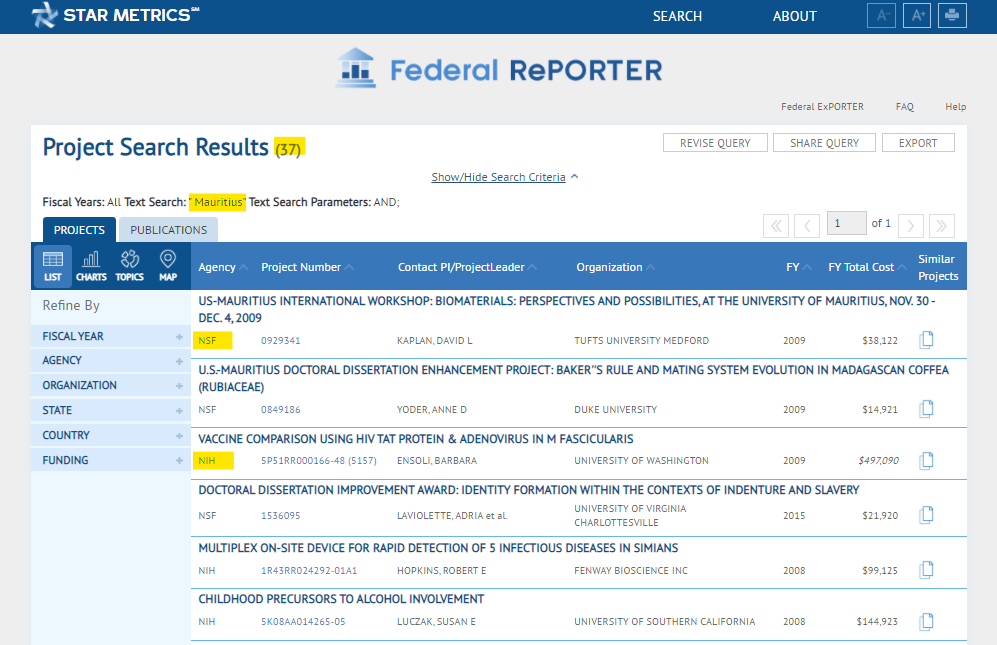Image resolution: width=997 pixels, height=645 pixels.
Task: Open the Vaccine Comparison HIV TAT project title
Action: point(416,439)
